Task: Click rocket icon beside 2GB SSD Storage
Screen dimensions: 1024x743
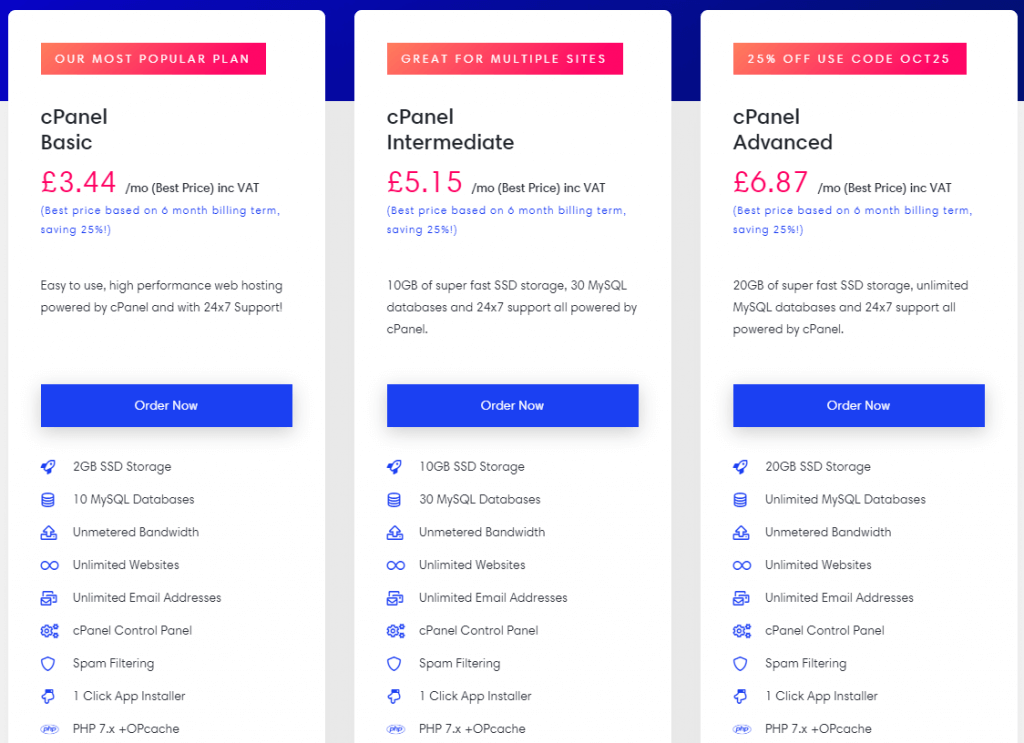Action: pyautogui.click(x=48, y=467)
